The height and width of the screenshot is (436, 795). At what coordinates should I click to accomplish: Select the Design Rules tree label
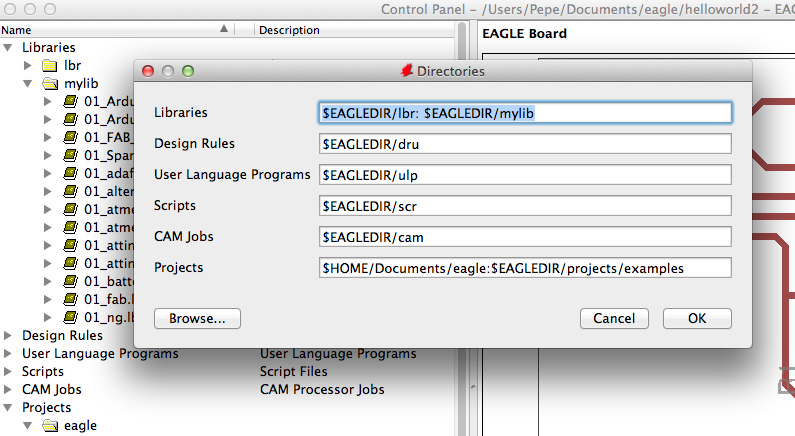click(x=62, y=335)
